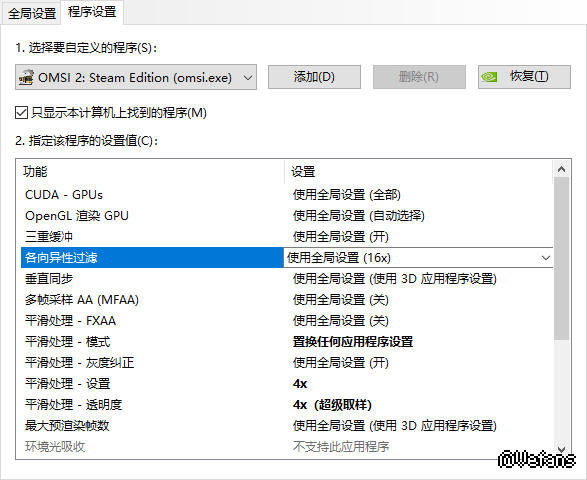587x480 pixels.
Task: Click the scrollbar down arrow
Action: coord(561,449)
